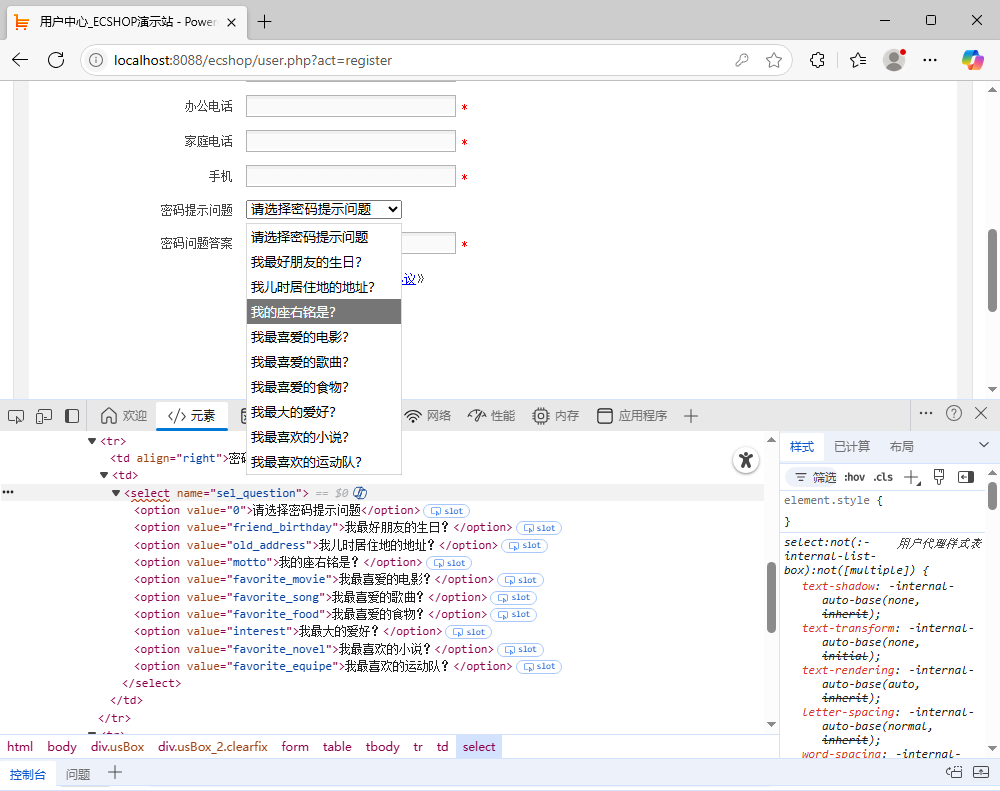
Task: Collapse the td node in DOM tree
Action: (104, 475)
